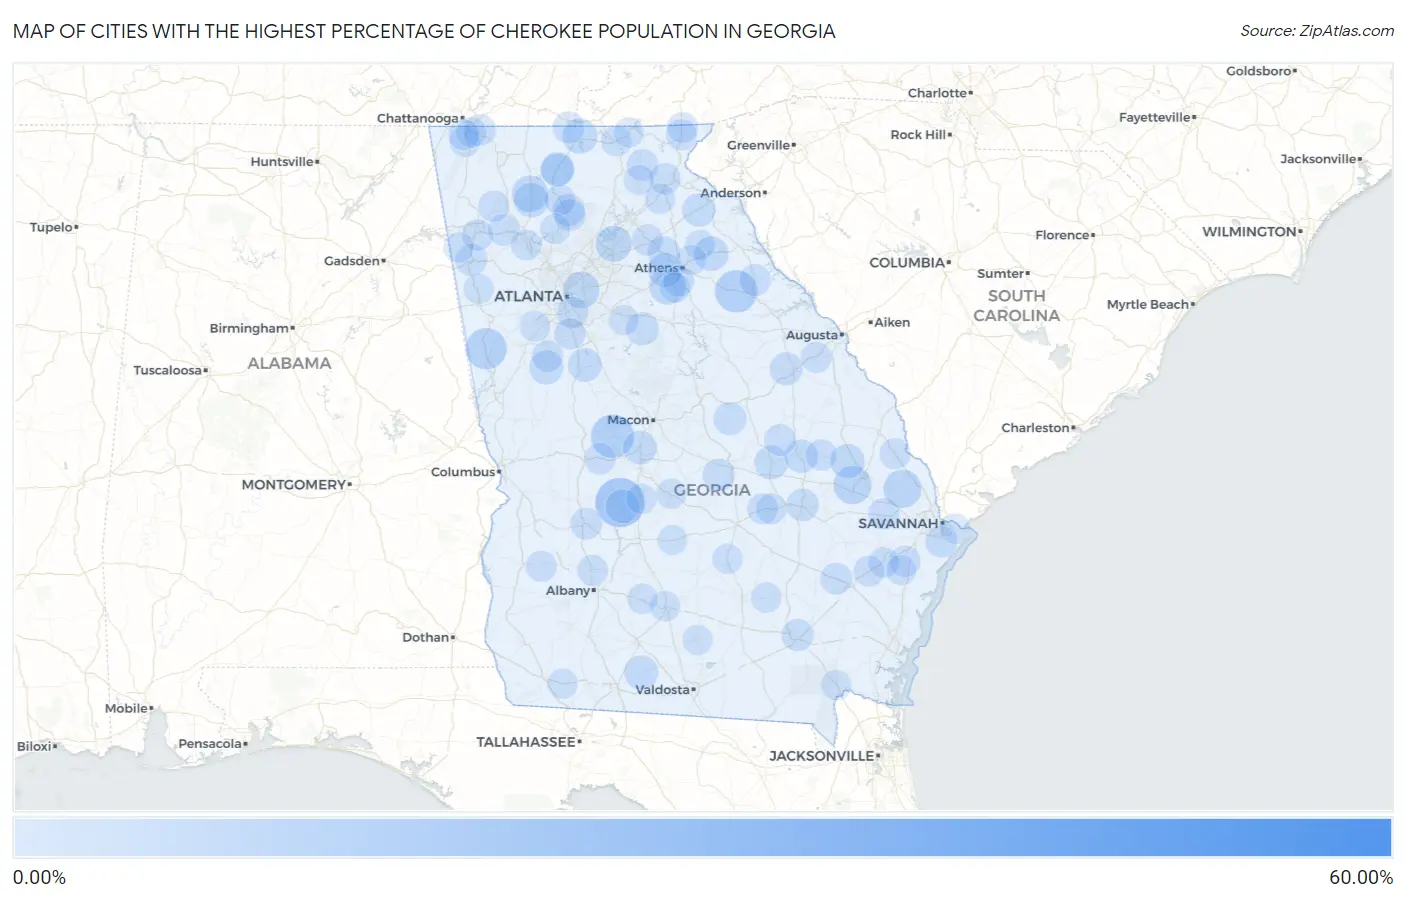Click the ATLANTA city label
Viewport: 1406px width, 899px height.
coord(528,296)
